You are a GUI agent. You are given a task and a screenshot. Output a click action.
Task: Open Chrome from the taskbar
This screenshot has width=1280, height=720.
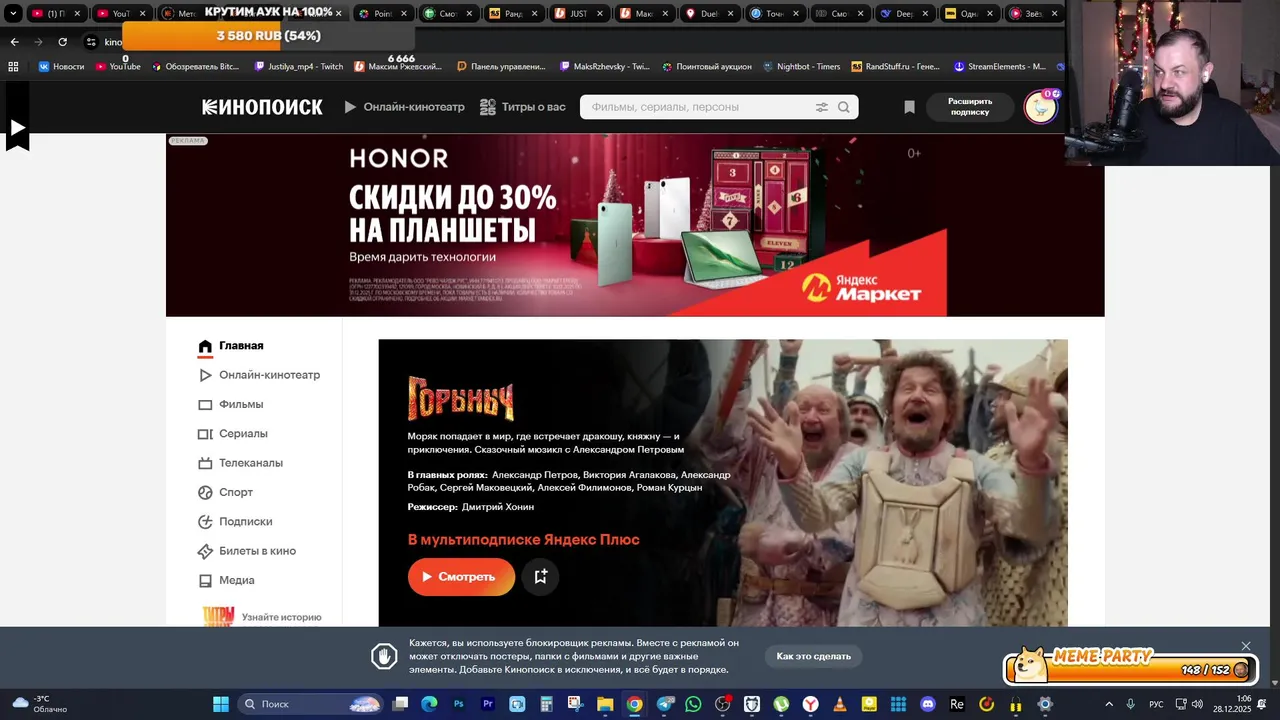tap(634, 704)
